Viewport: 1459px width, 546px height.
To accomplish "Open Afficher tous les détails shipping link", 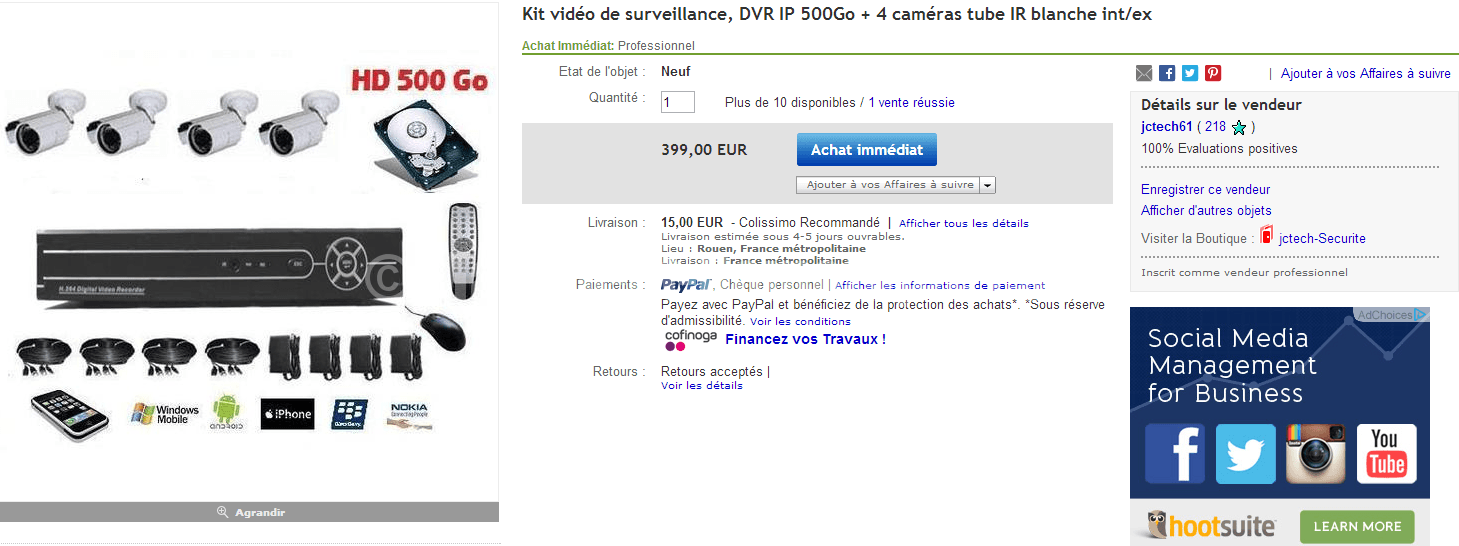I will (x=964, y=224).
